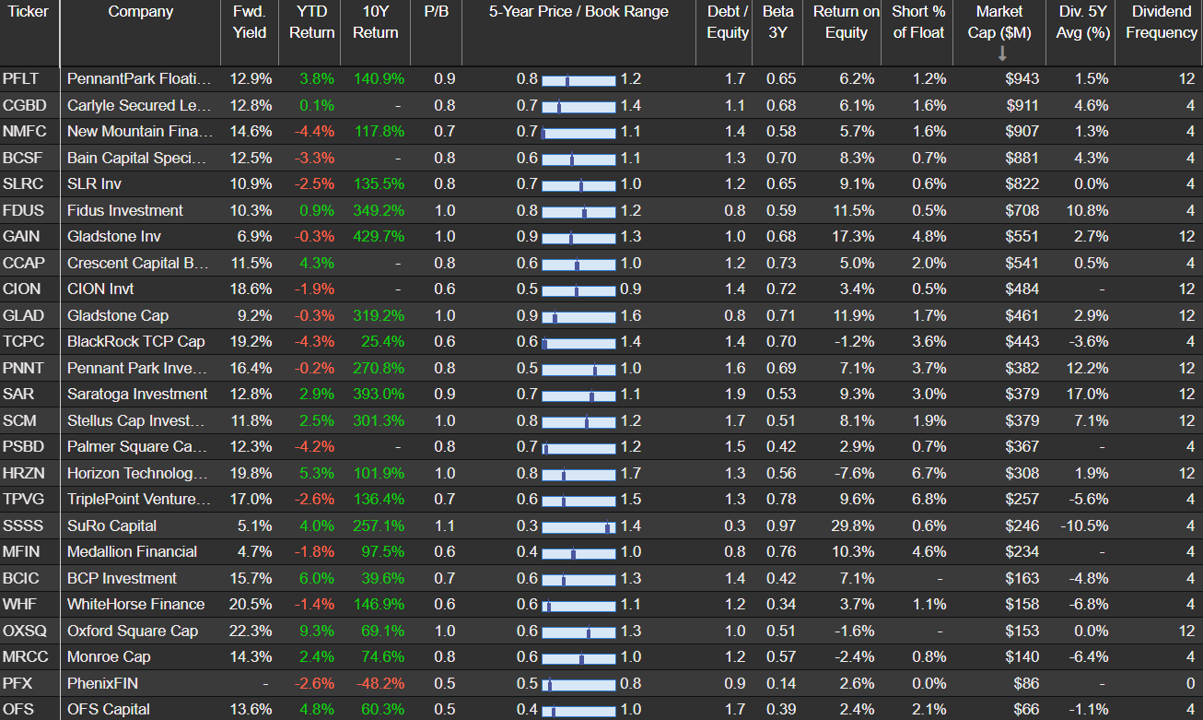Open the Saratoga Investment company name
1203x720 pixels.
(137, 394)
